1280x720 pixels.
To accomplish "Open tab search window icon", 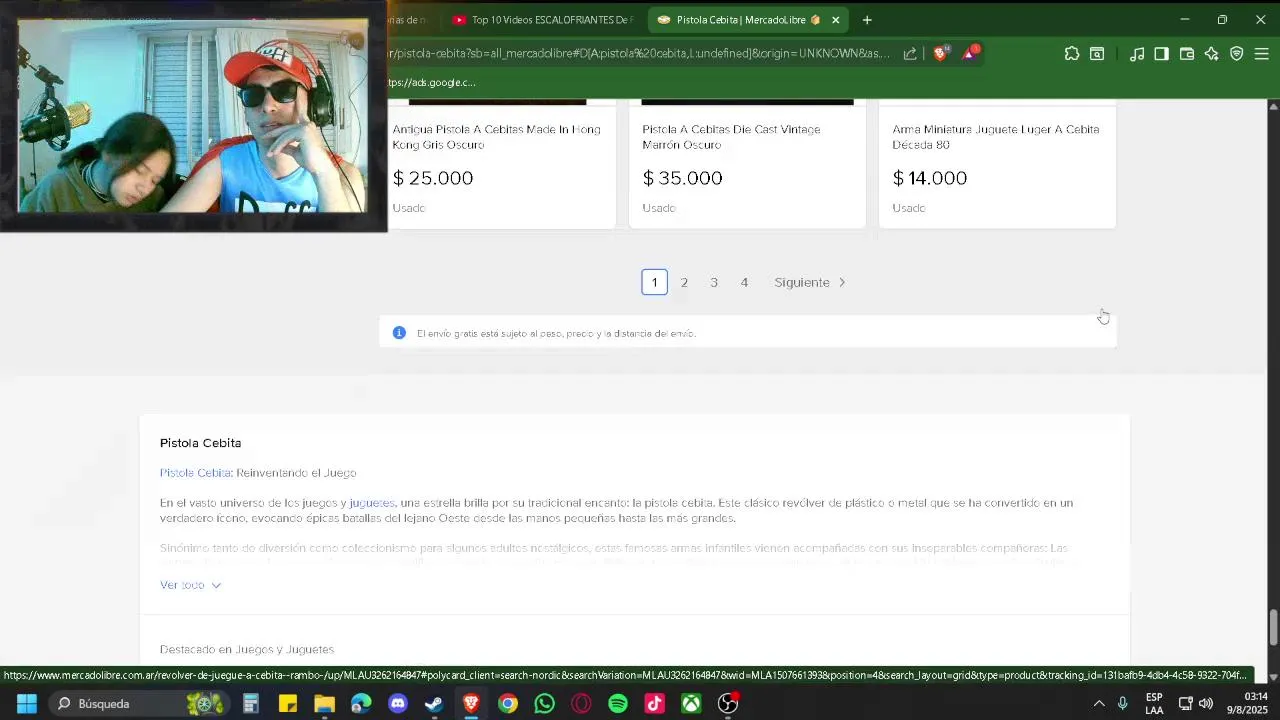I will pyautogui.click(x=1097, y=54).
